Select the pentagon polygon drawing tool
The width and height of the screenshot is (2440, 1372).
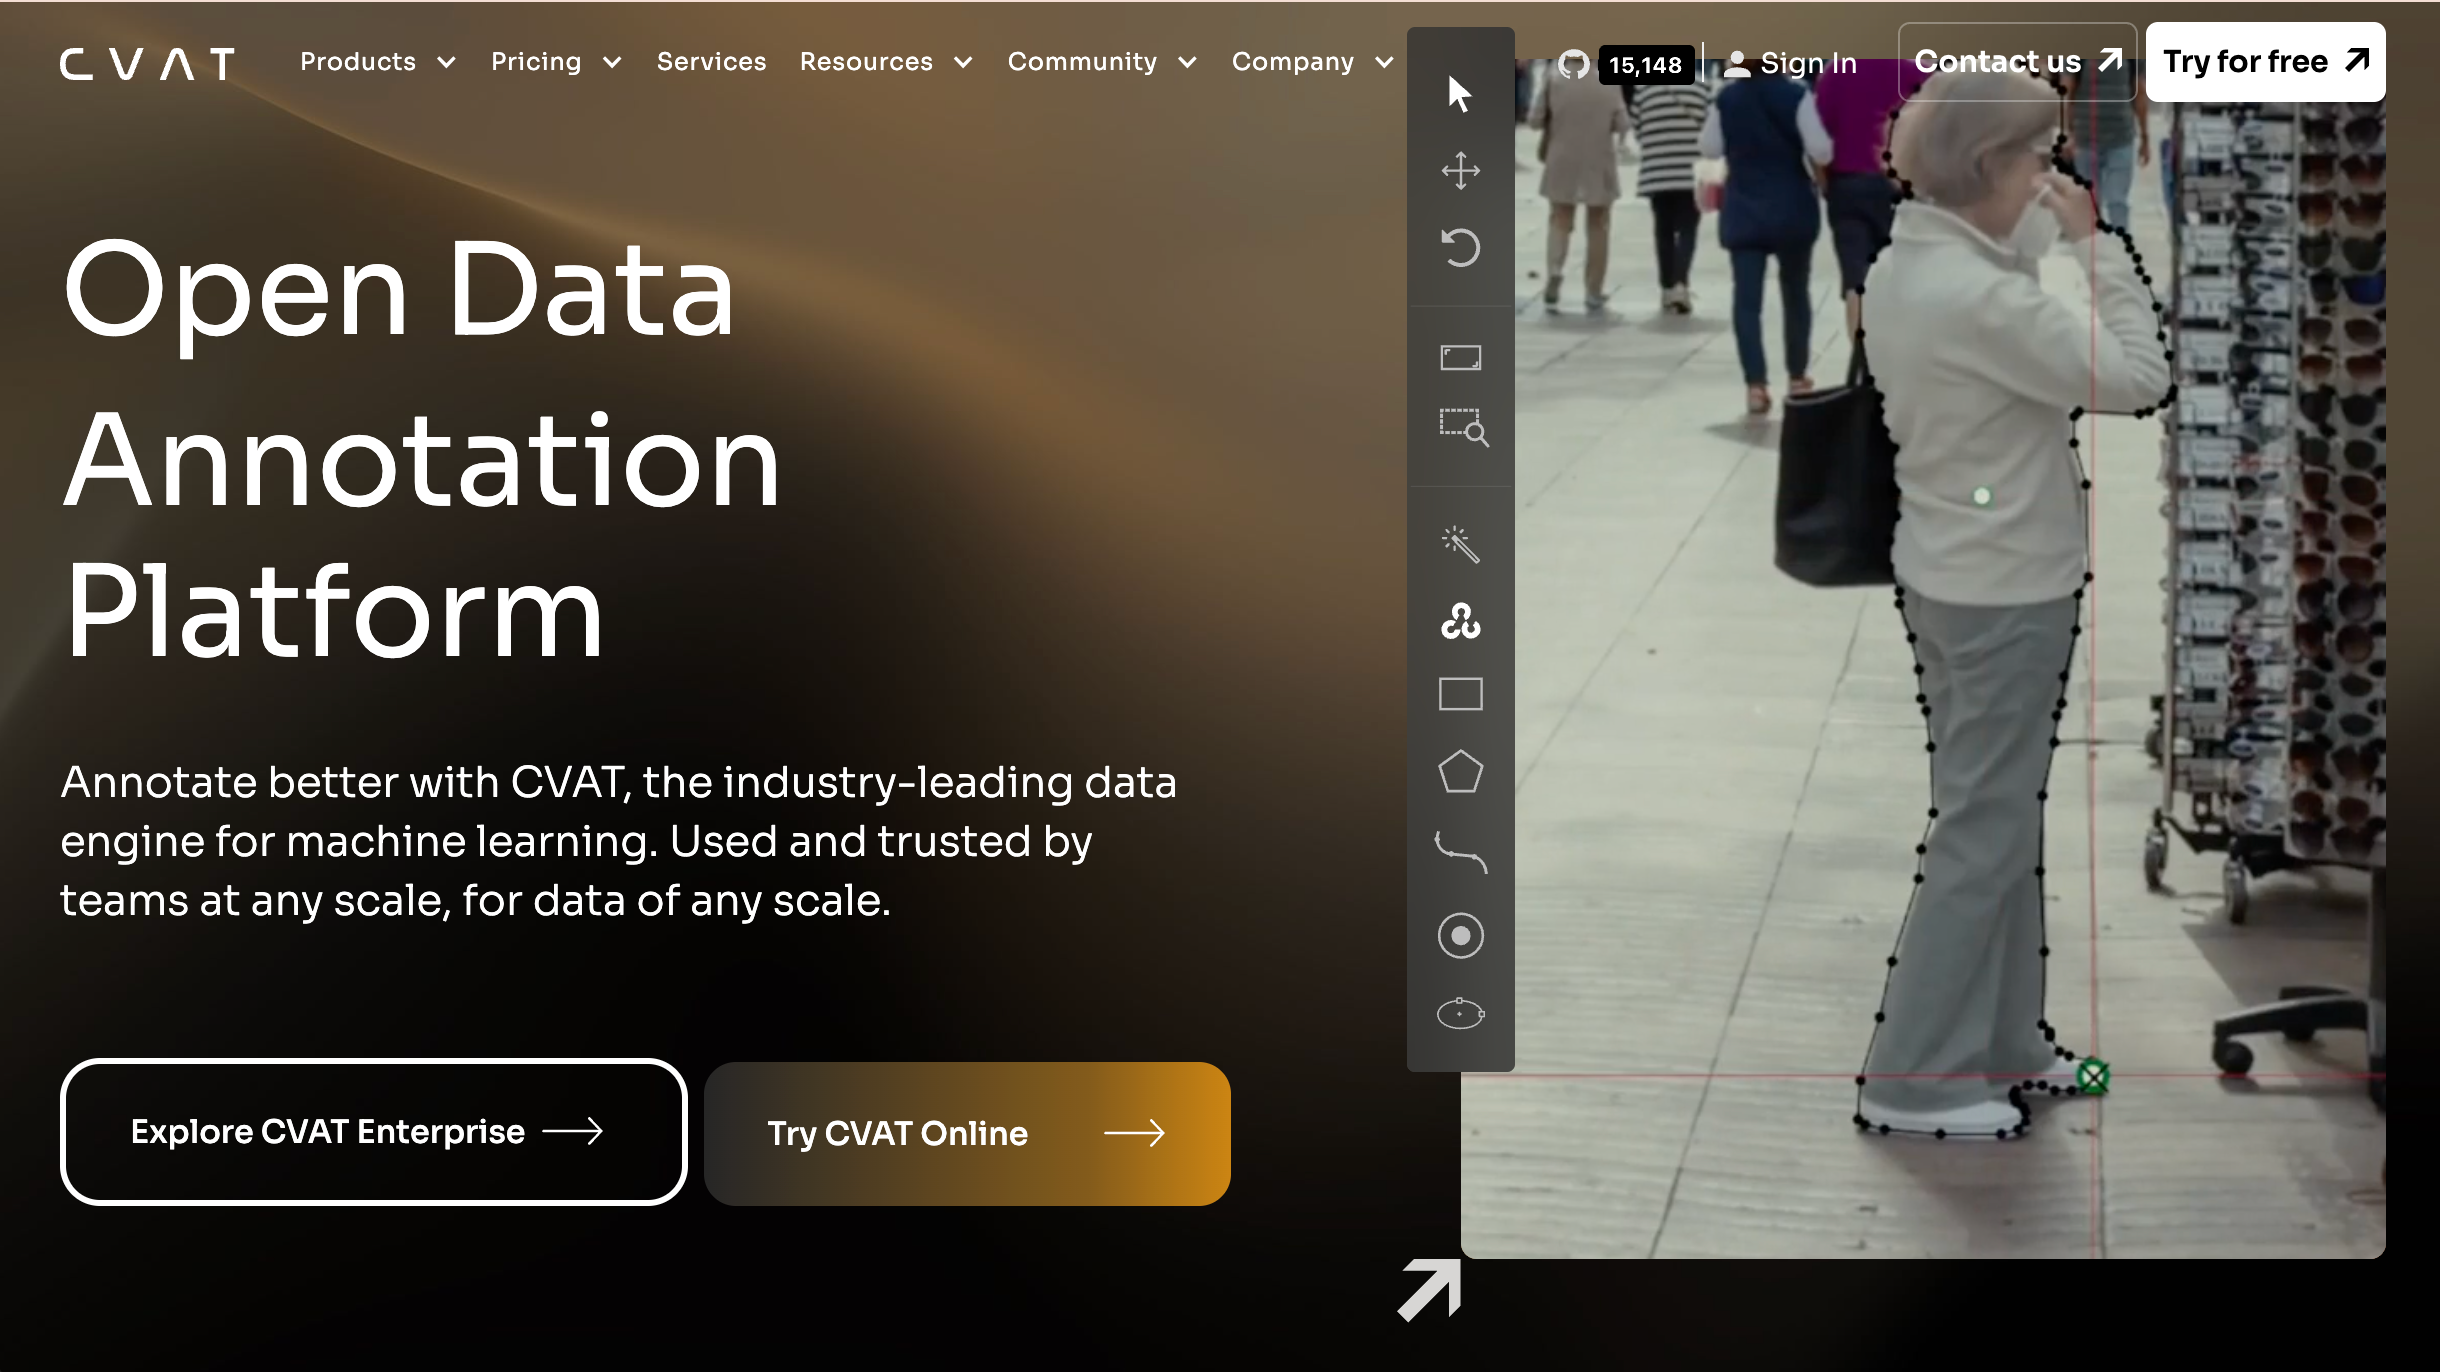[1460, 772]
